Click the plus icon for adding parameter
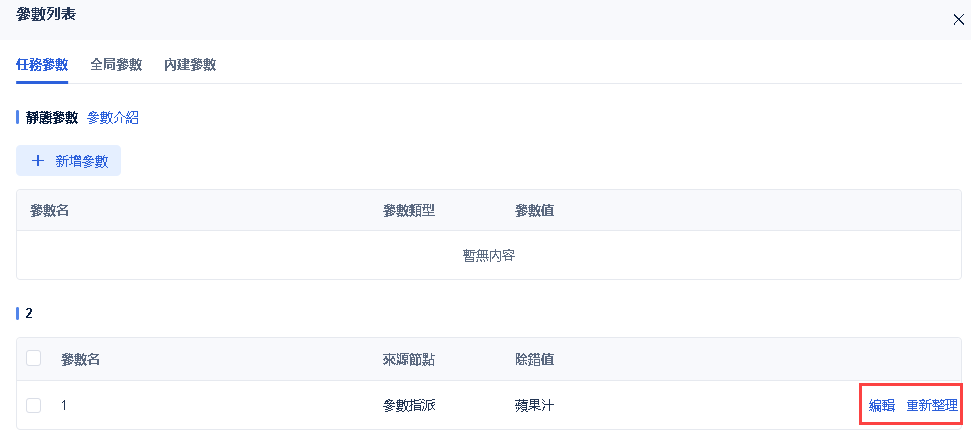The image size is (971, 440). tap(38, 161)
